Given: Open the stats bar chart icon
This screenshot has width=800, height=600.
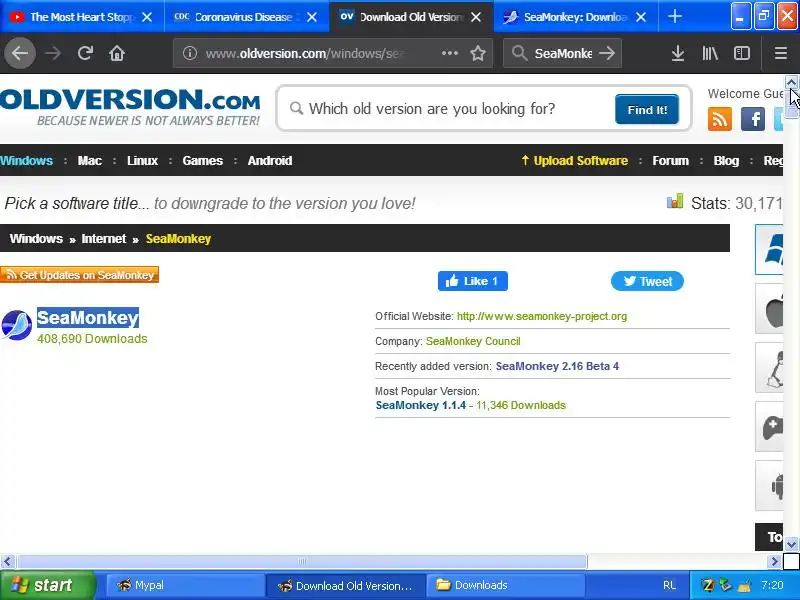Looking at the screenshot, I should [x=675, y=202].
